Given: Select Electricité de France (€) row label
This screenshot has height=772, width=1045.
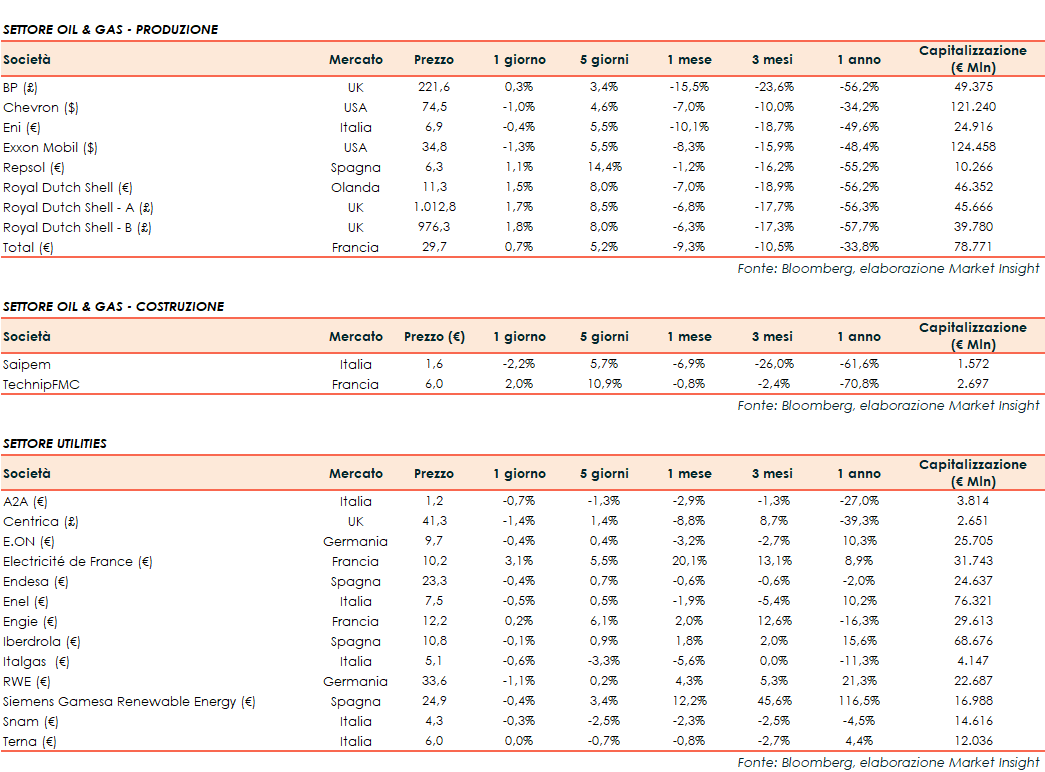Looking at the screenshot, I should tap(78, 561).
